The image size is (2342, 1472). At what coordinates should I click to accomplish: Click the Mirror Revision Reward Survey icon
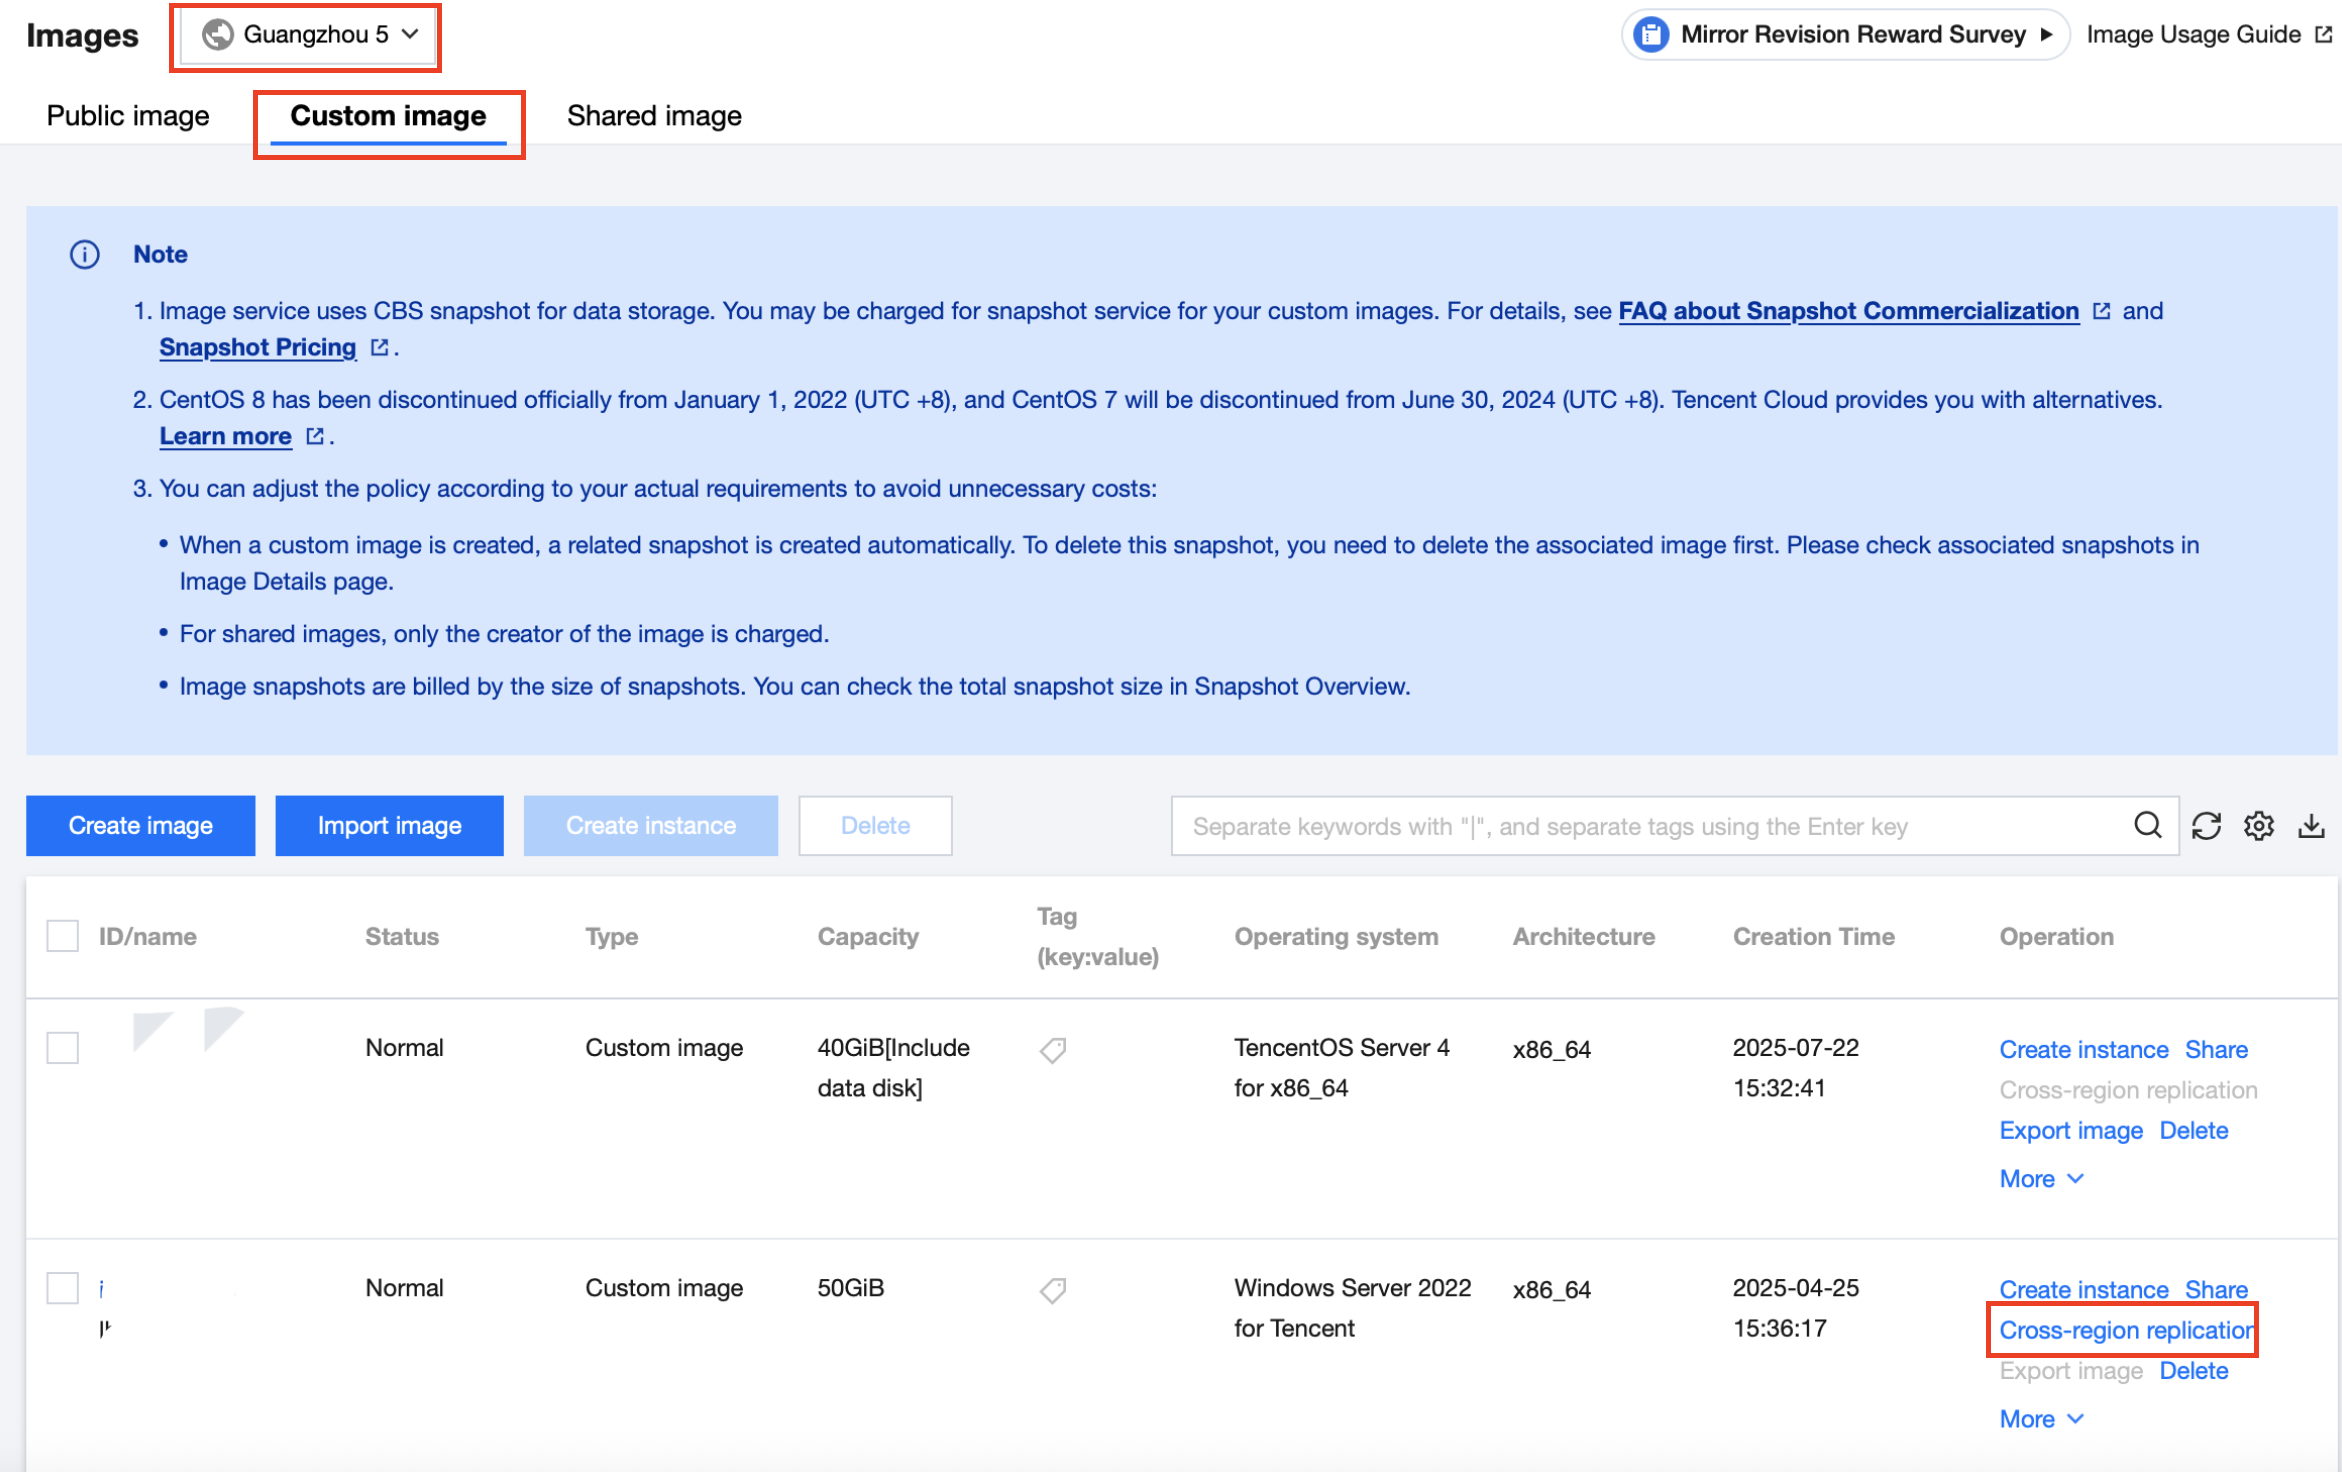point(1651,35)
